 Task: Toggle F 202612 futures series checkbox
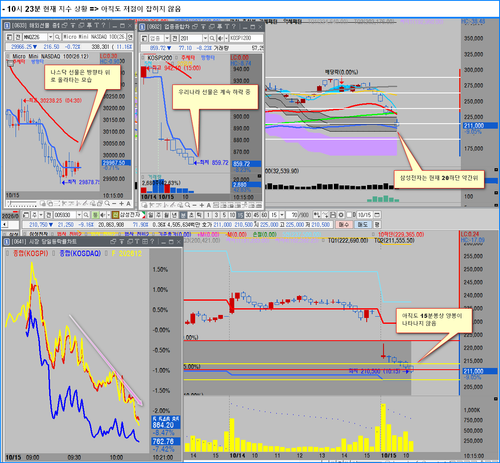(x=106, y=253)
